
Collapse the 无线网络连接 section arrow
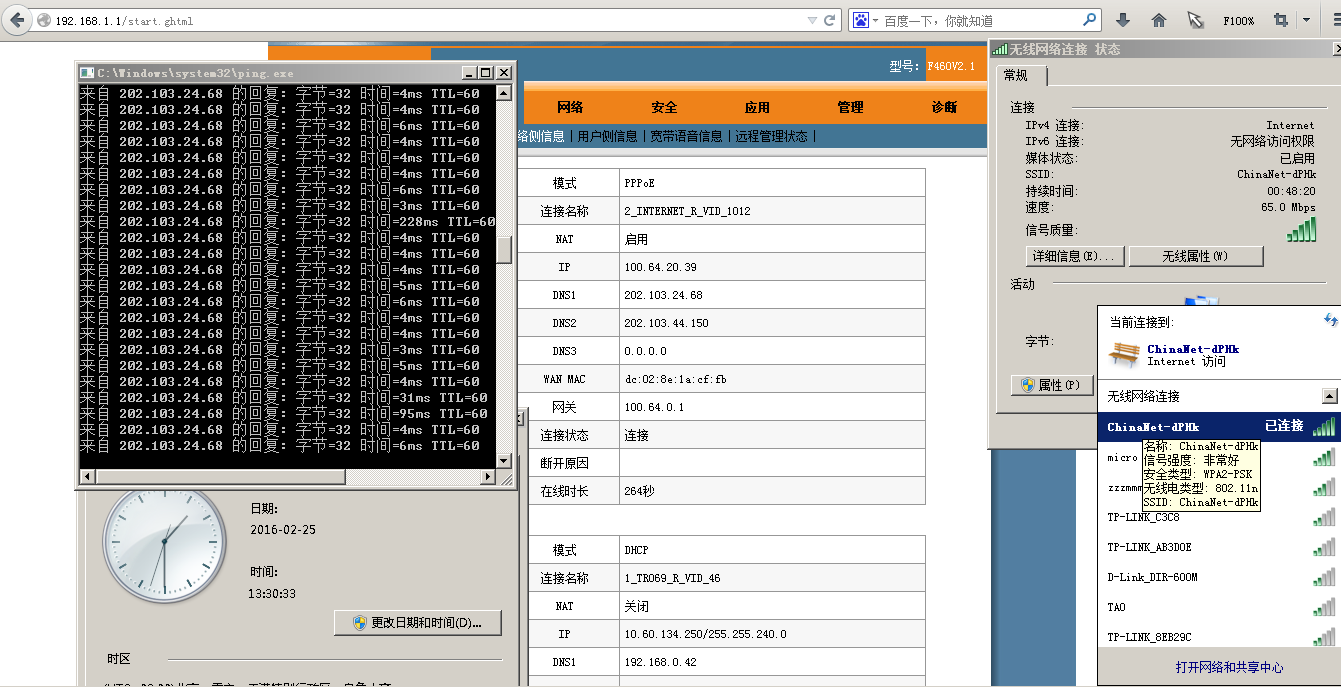point(1329,396)
